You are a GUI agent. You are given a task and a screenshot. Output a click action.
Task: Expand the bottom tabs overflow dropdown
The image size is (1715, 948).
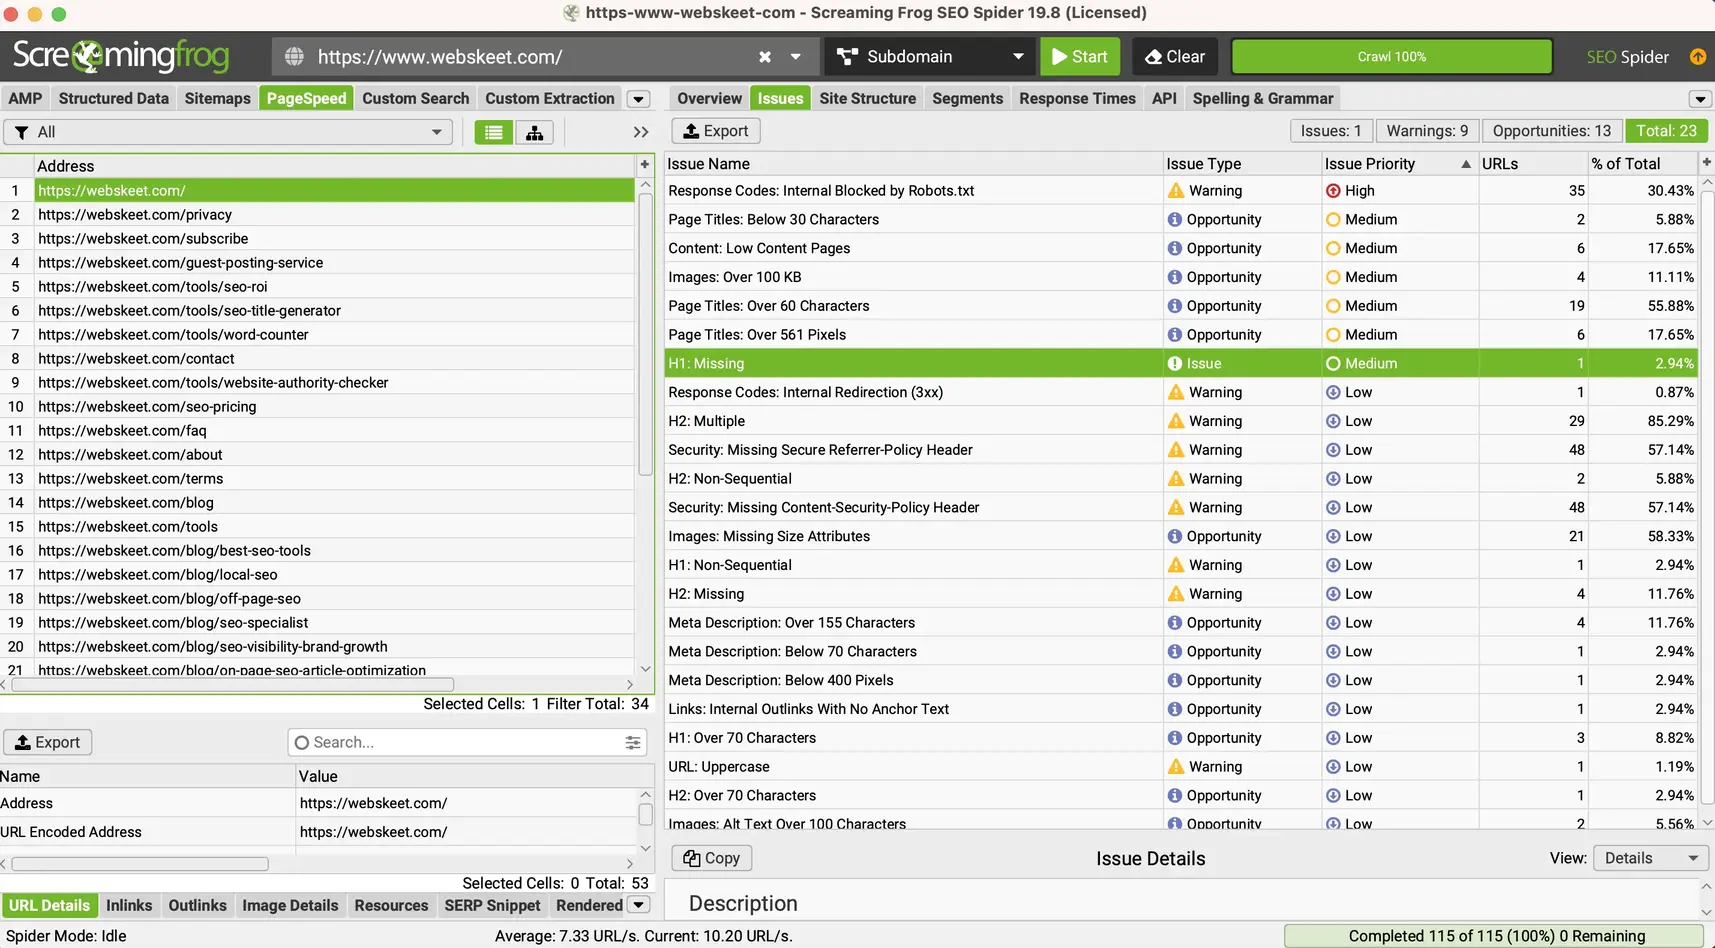[x=638, y=905]
